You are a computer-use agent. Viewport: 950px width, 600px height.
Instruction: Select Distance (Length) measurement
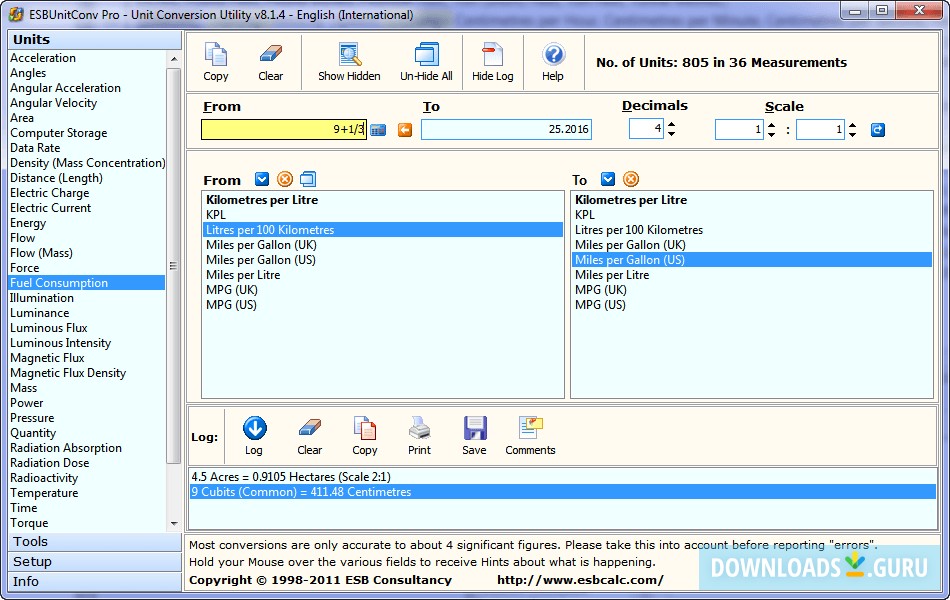click(56, 178)
